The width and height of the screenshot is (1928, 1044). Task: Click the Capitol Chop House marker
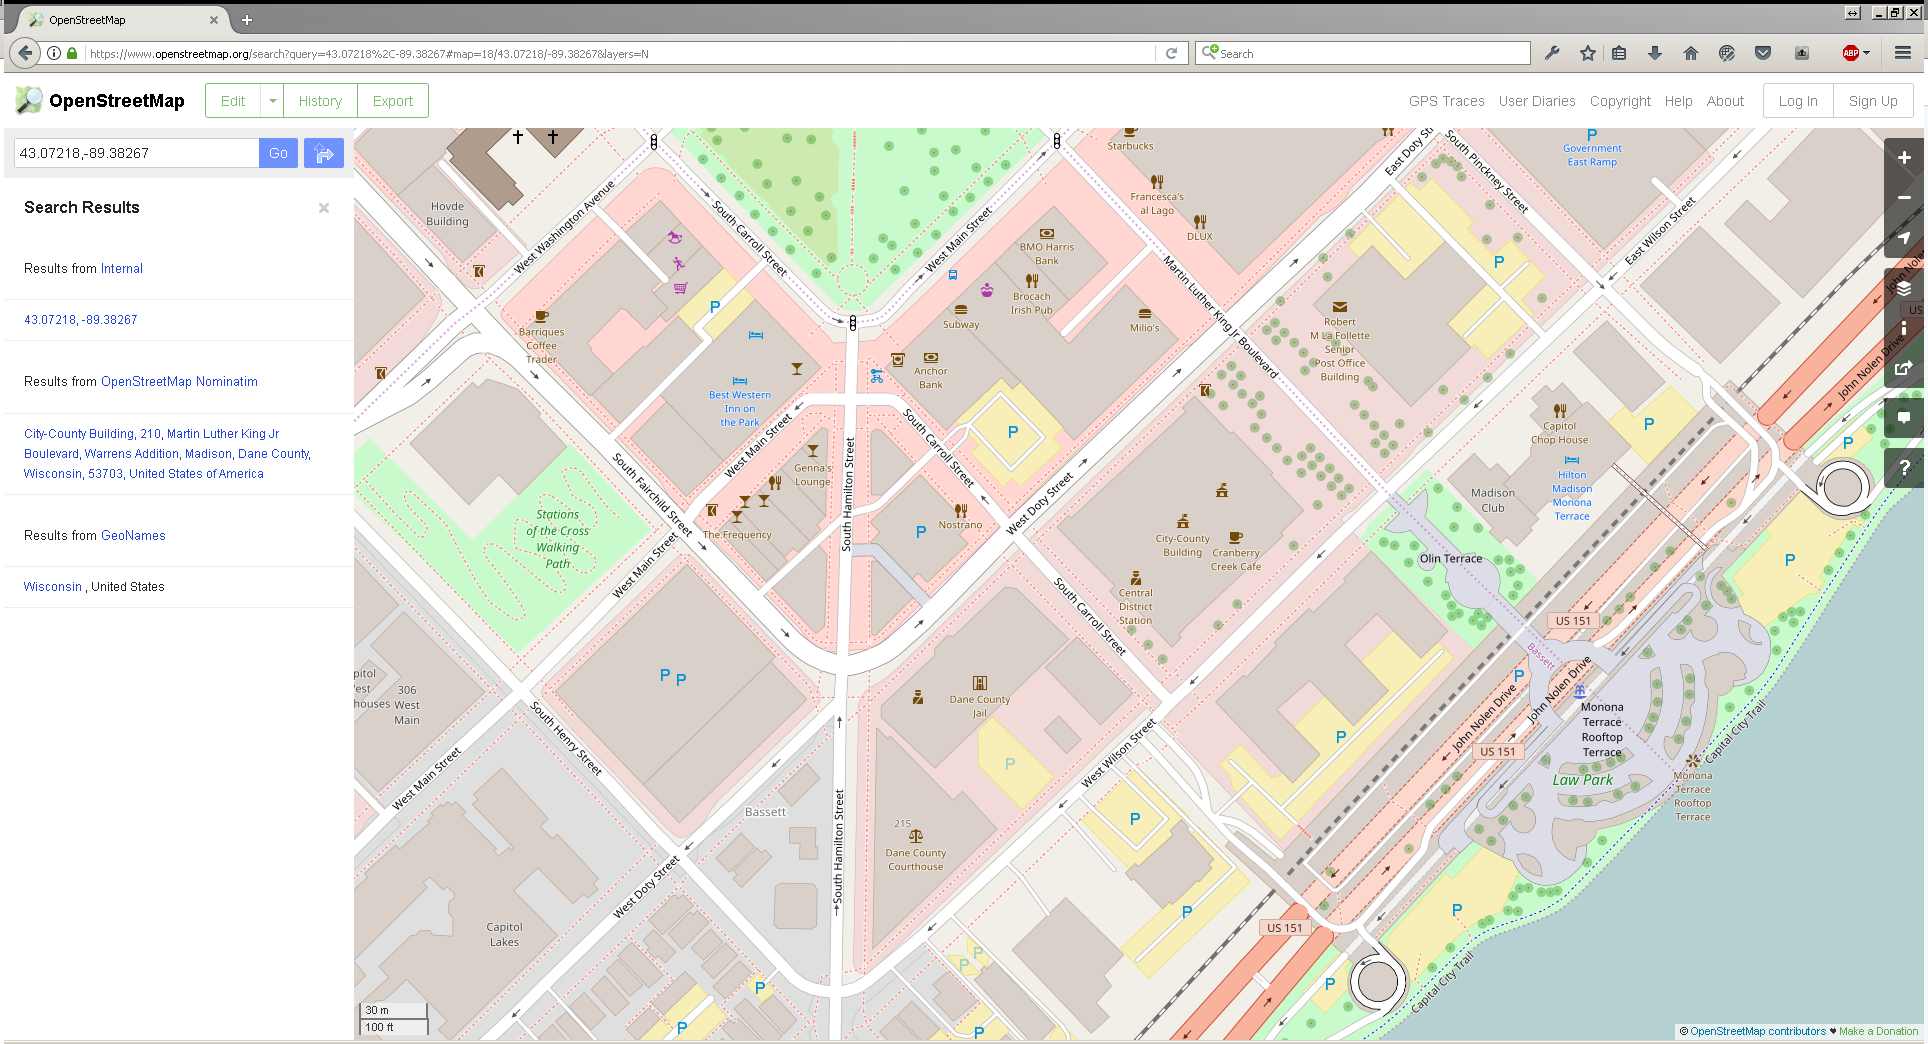pyautogui.click(x=1560, y=410)
